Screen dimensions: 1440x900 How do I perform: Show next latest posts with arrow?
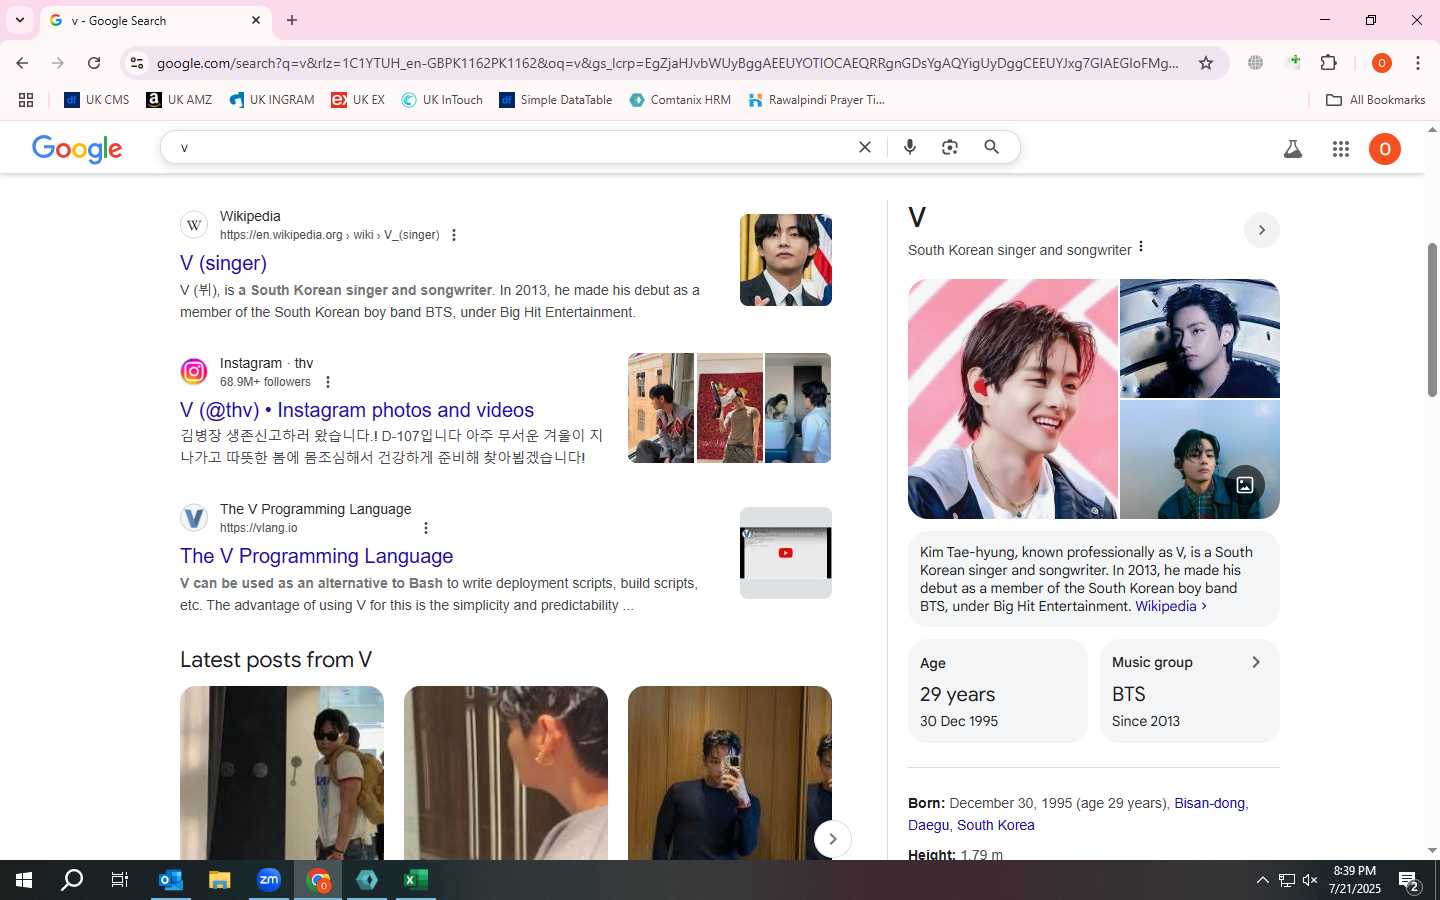pyautogui.click(x=832, y=839)
